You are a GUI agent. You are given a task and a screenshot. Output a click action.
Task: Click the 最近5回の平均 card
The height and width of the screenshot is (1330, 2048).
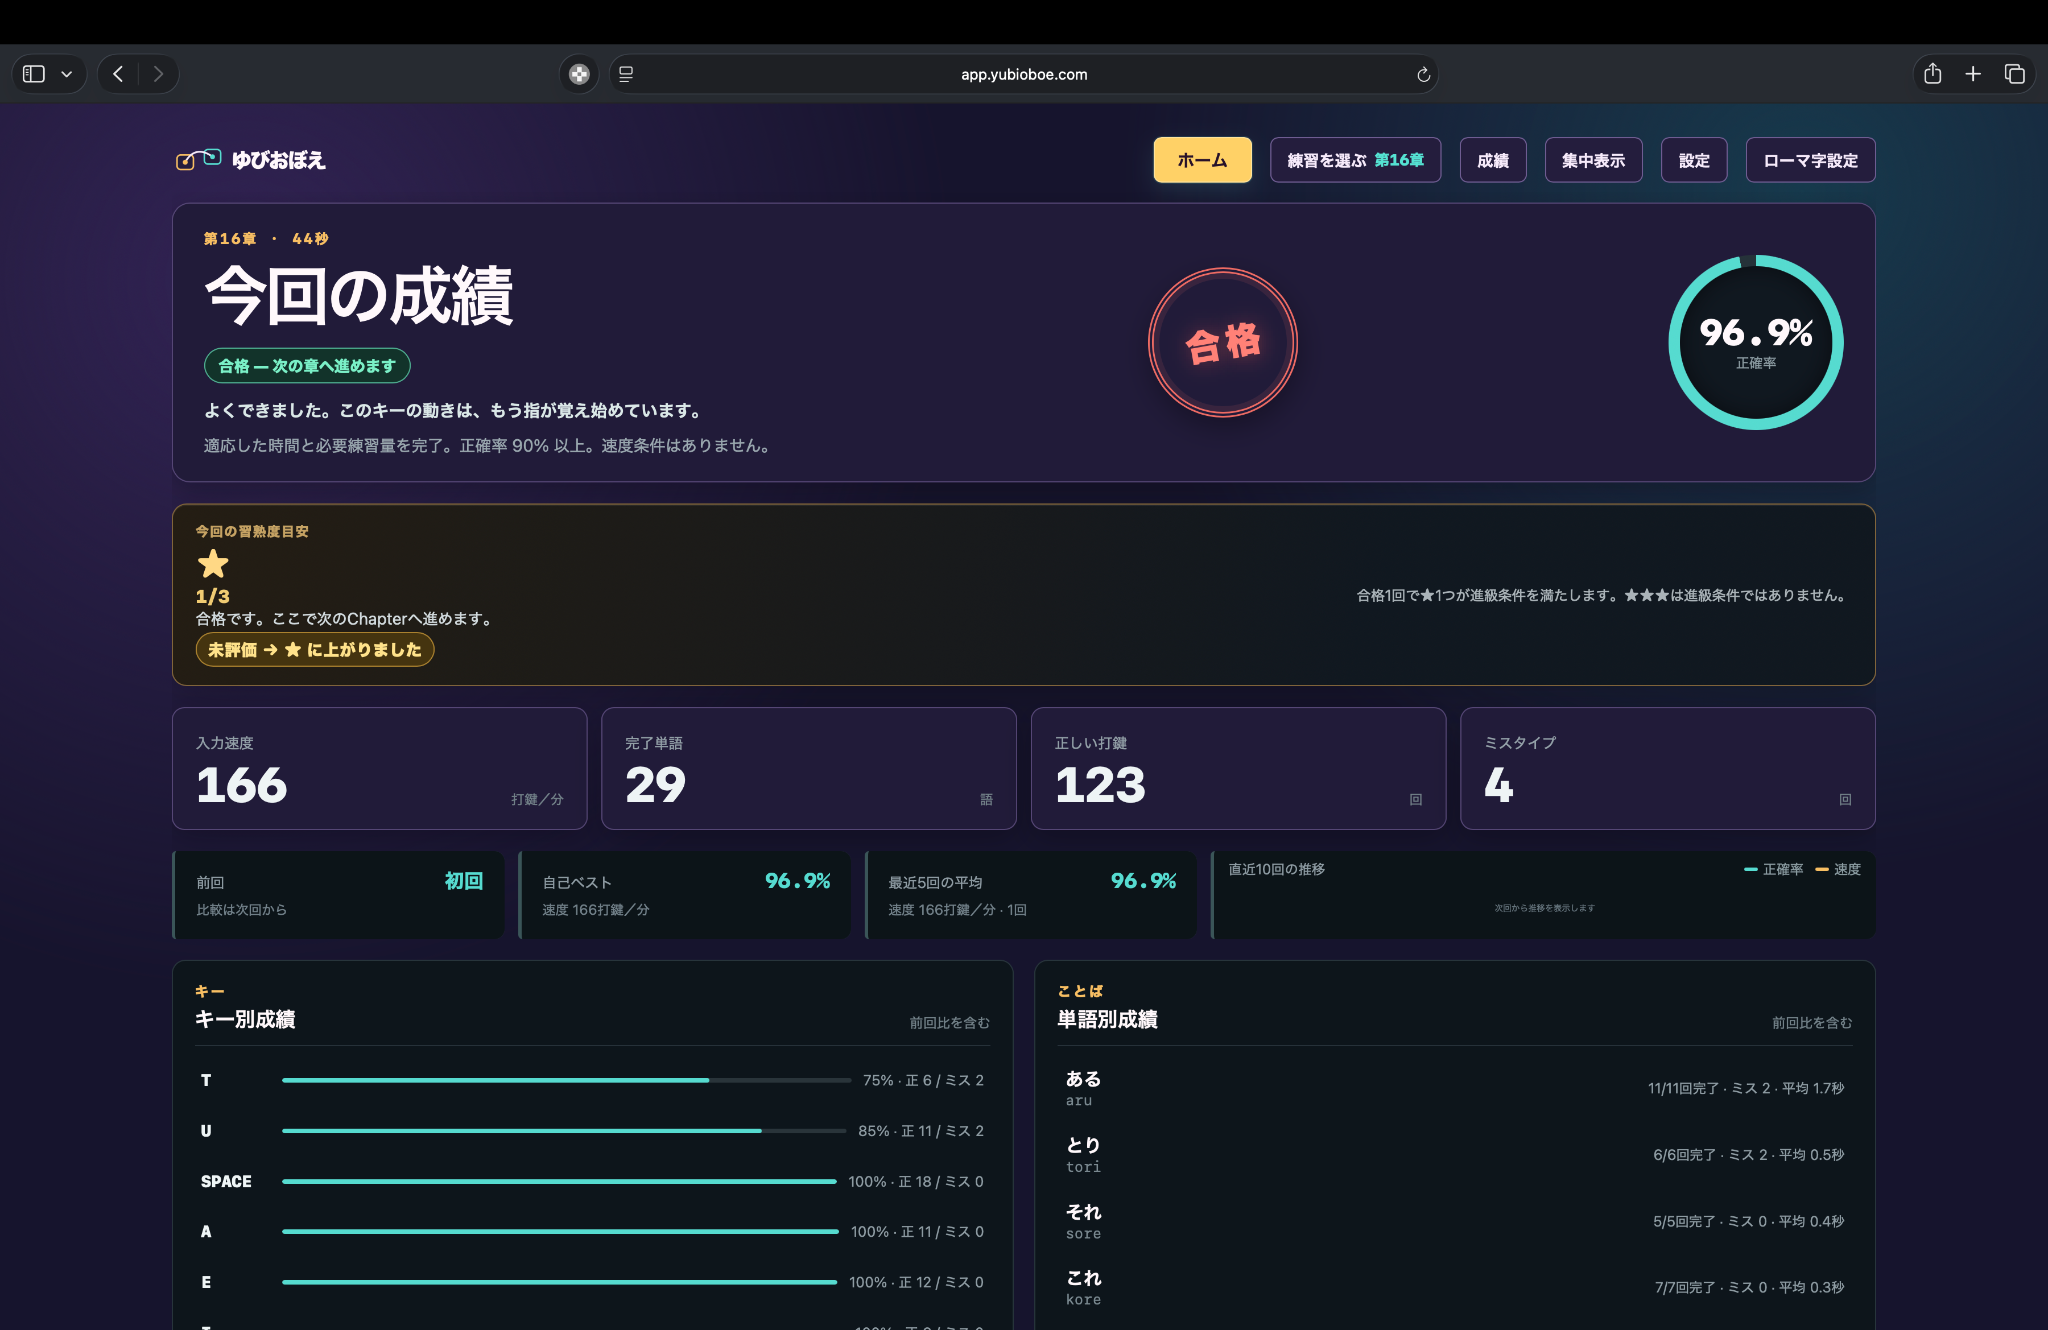1031,895
